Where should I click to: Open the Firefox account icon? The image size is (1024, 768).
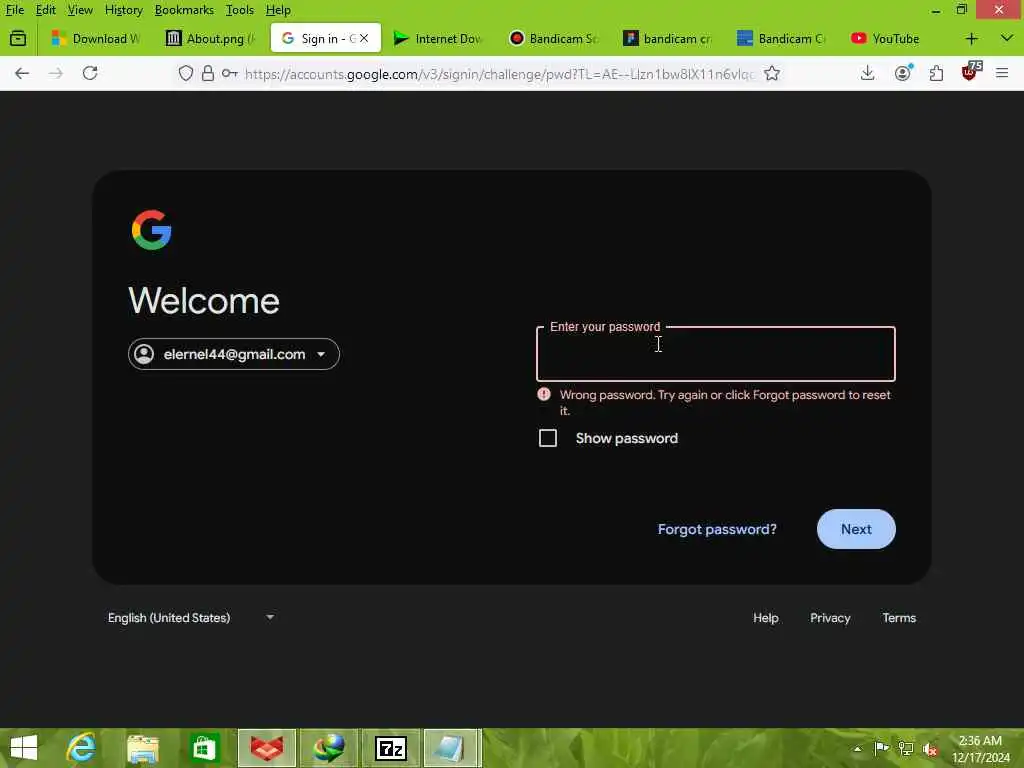click(903, 73)
